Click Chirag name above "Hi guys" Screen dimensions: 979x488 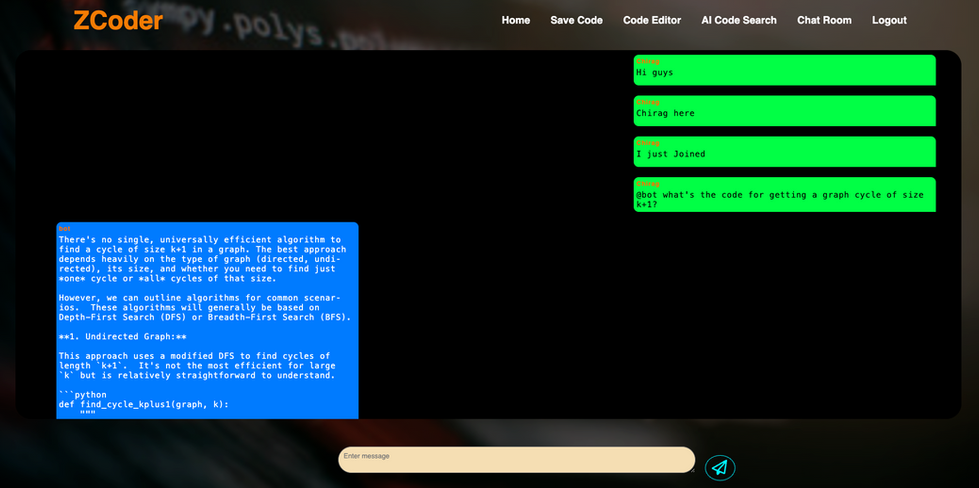tap(647, 62)
